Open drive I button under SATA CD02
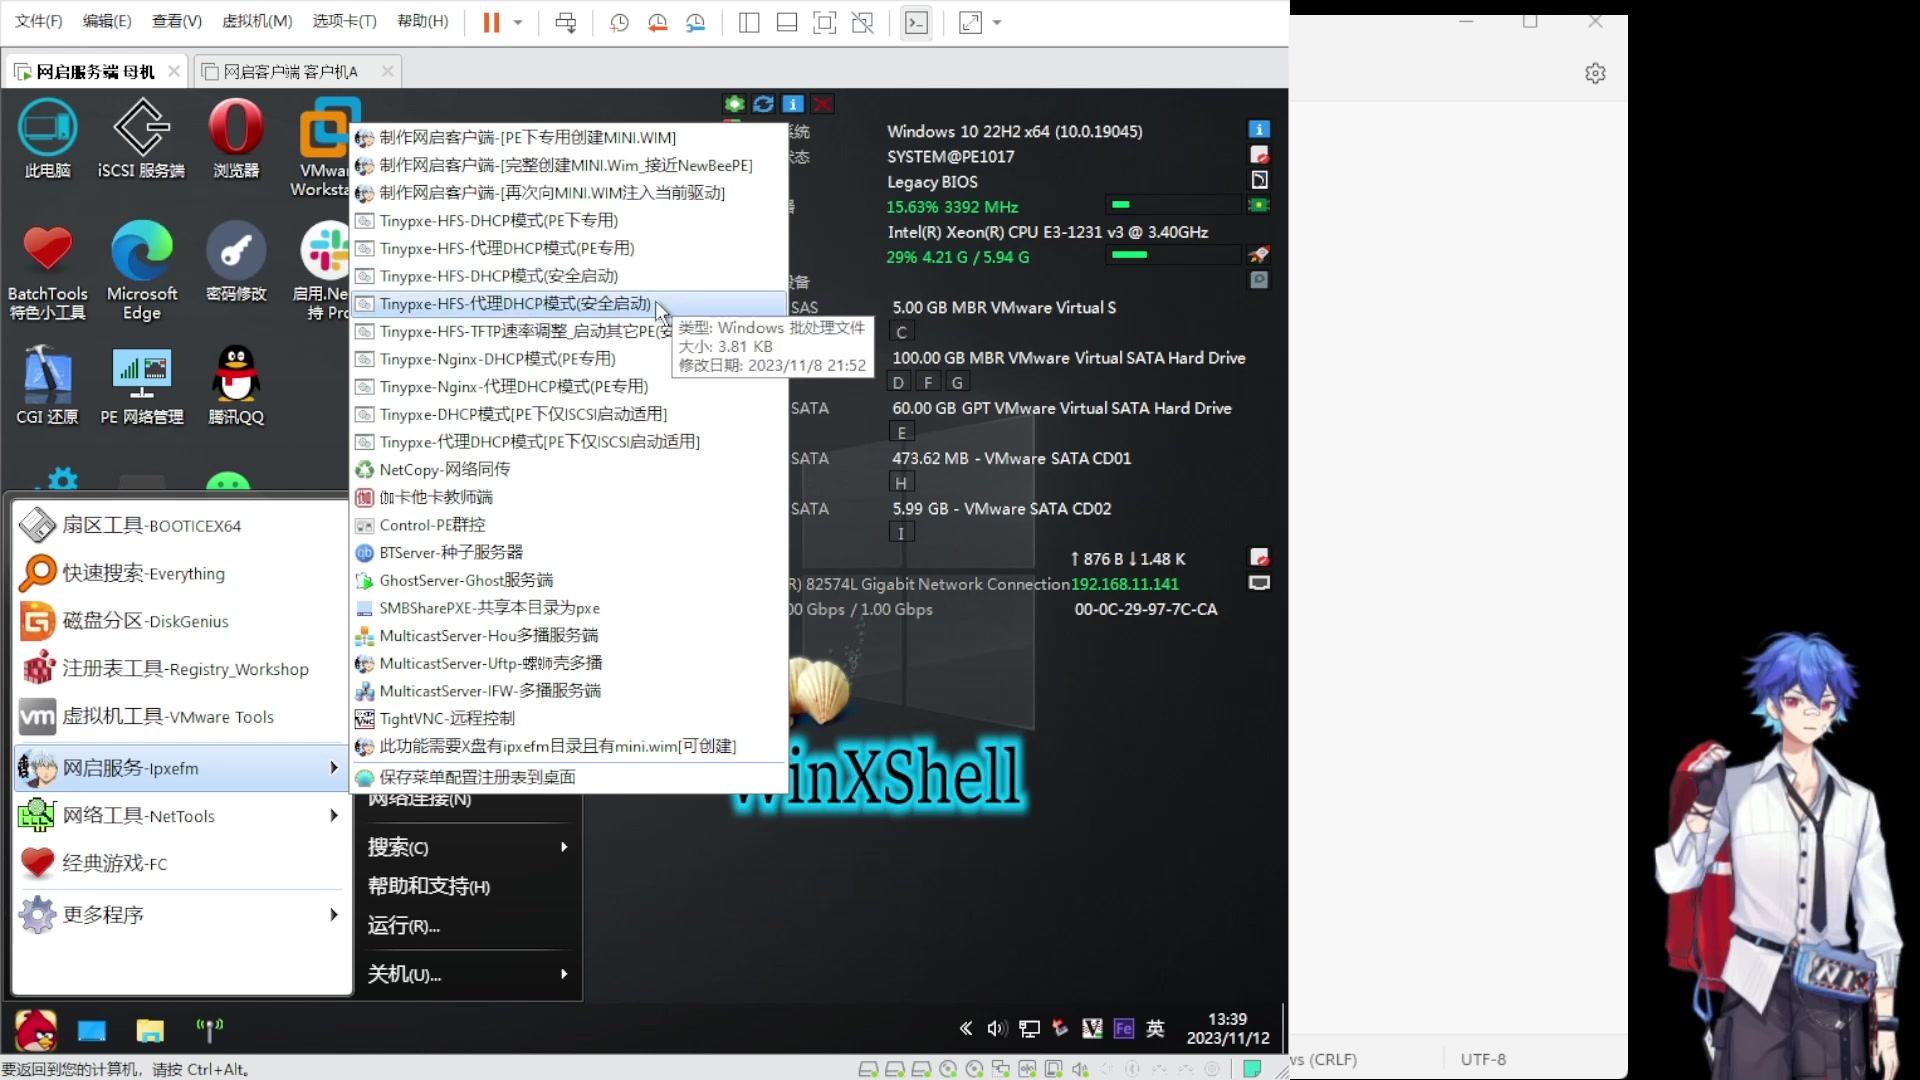 tap(901, 533)
